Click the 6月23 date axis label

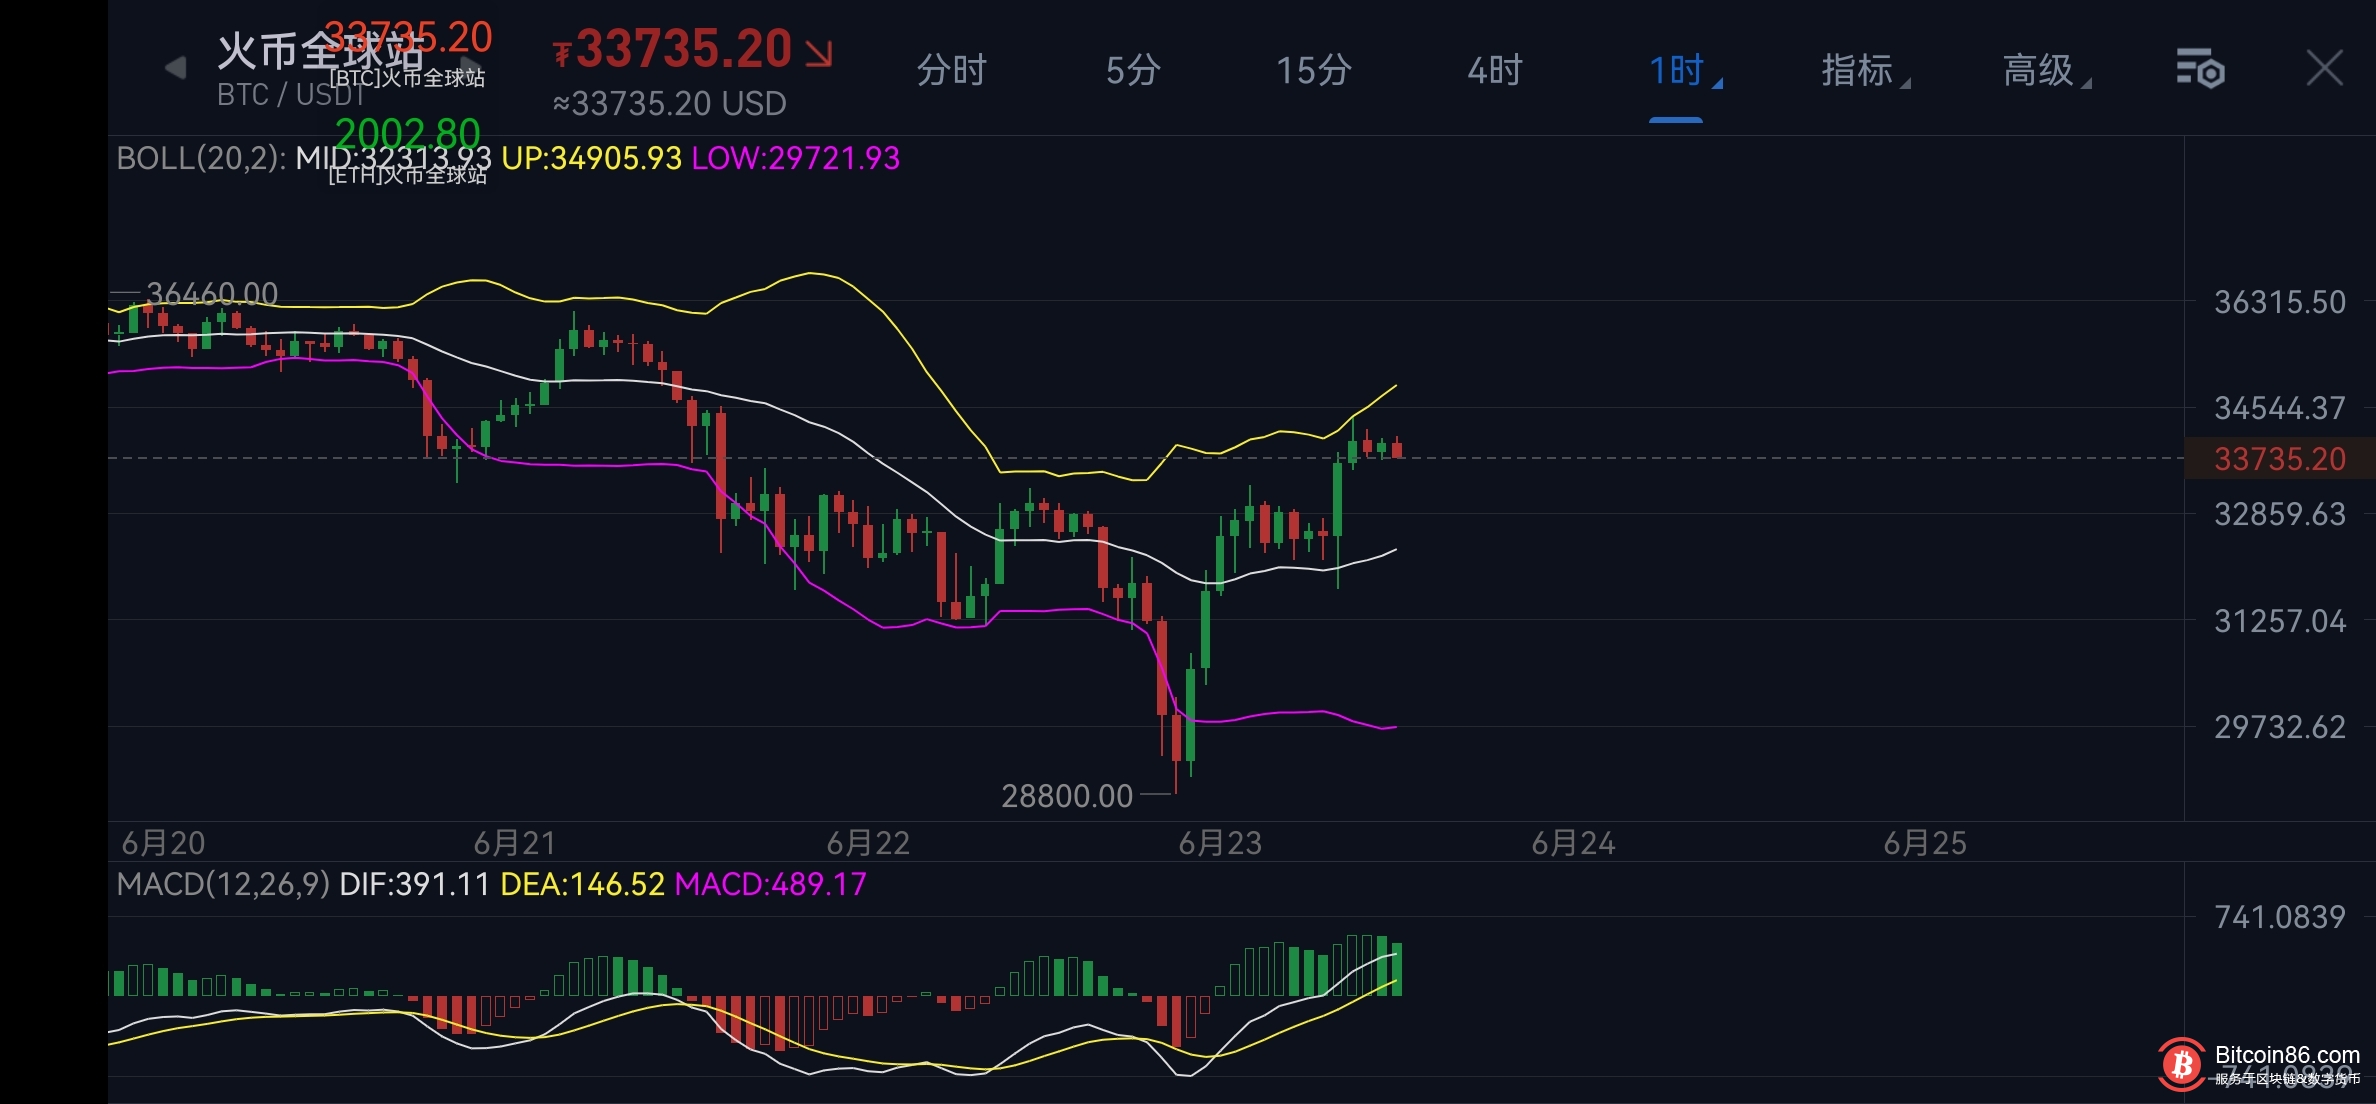[x=1220, y=843]
